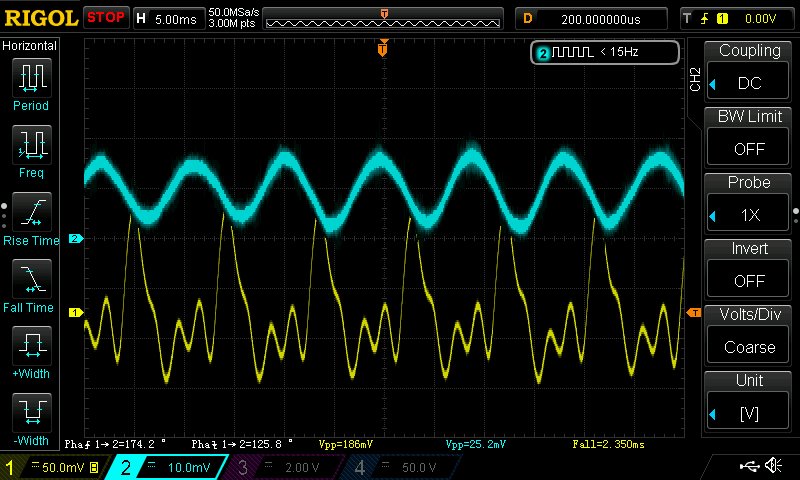Select the -Width measurement icon

point(31,418)
